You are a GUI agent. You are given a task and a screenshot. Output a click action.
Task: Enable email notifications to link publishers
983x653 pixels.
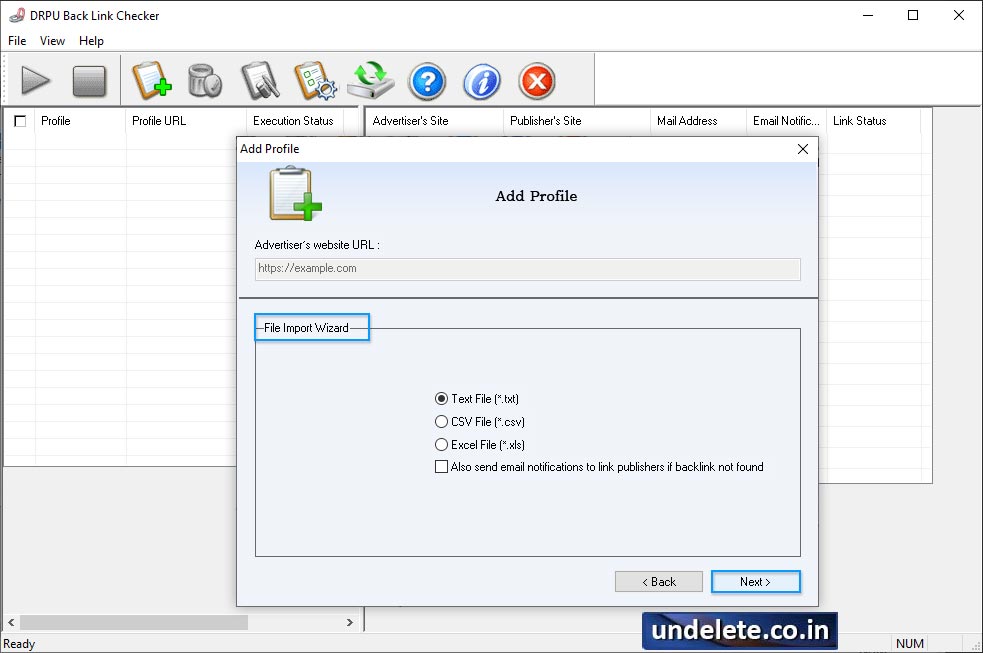441,466
